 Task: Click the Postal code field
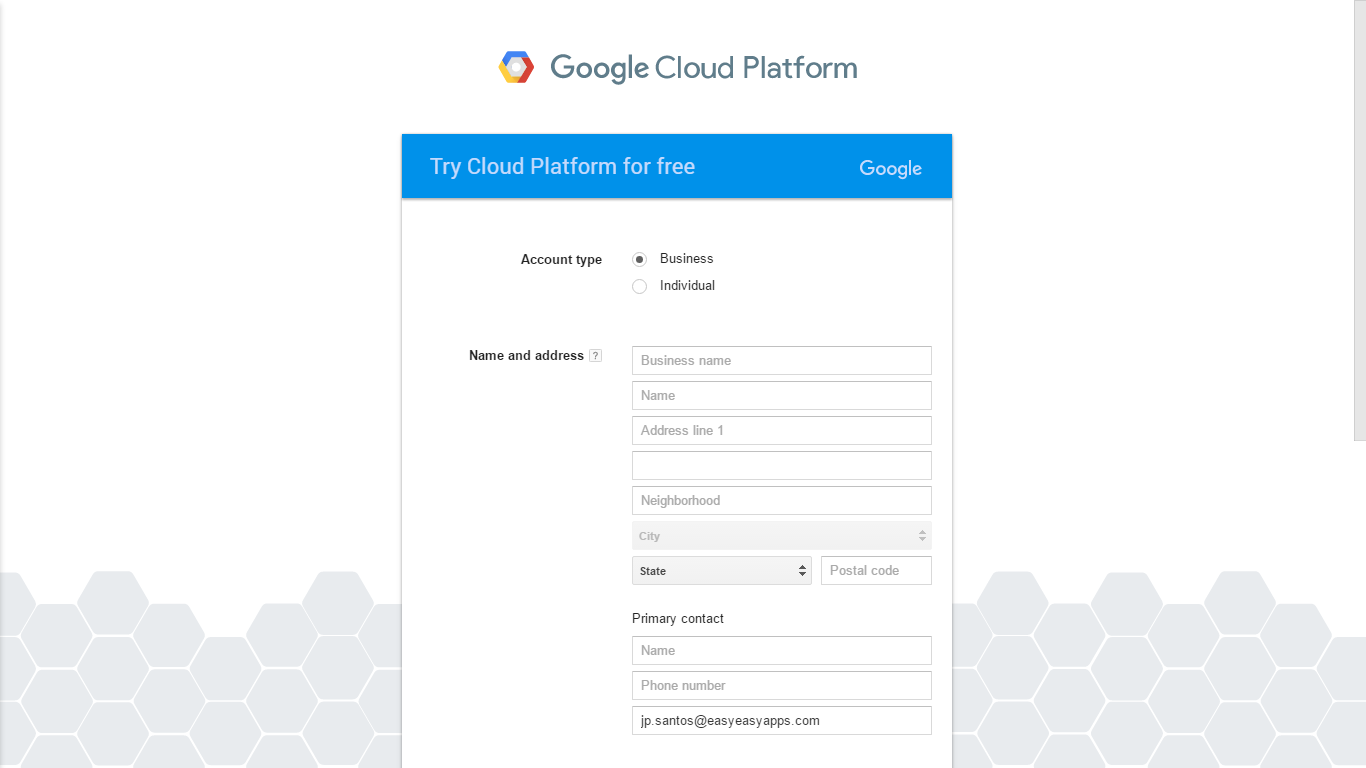coord(876,570)
